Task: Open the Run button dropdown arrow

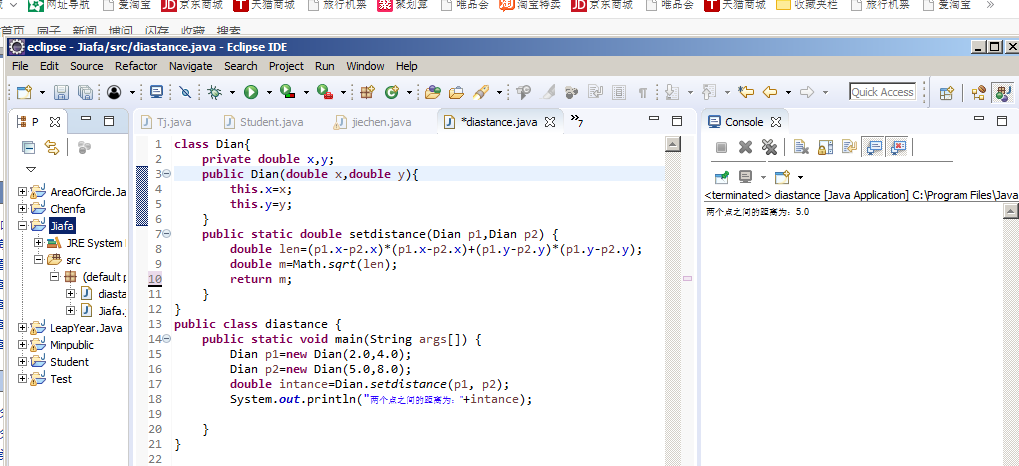Action: [268, 92]
